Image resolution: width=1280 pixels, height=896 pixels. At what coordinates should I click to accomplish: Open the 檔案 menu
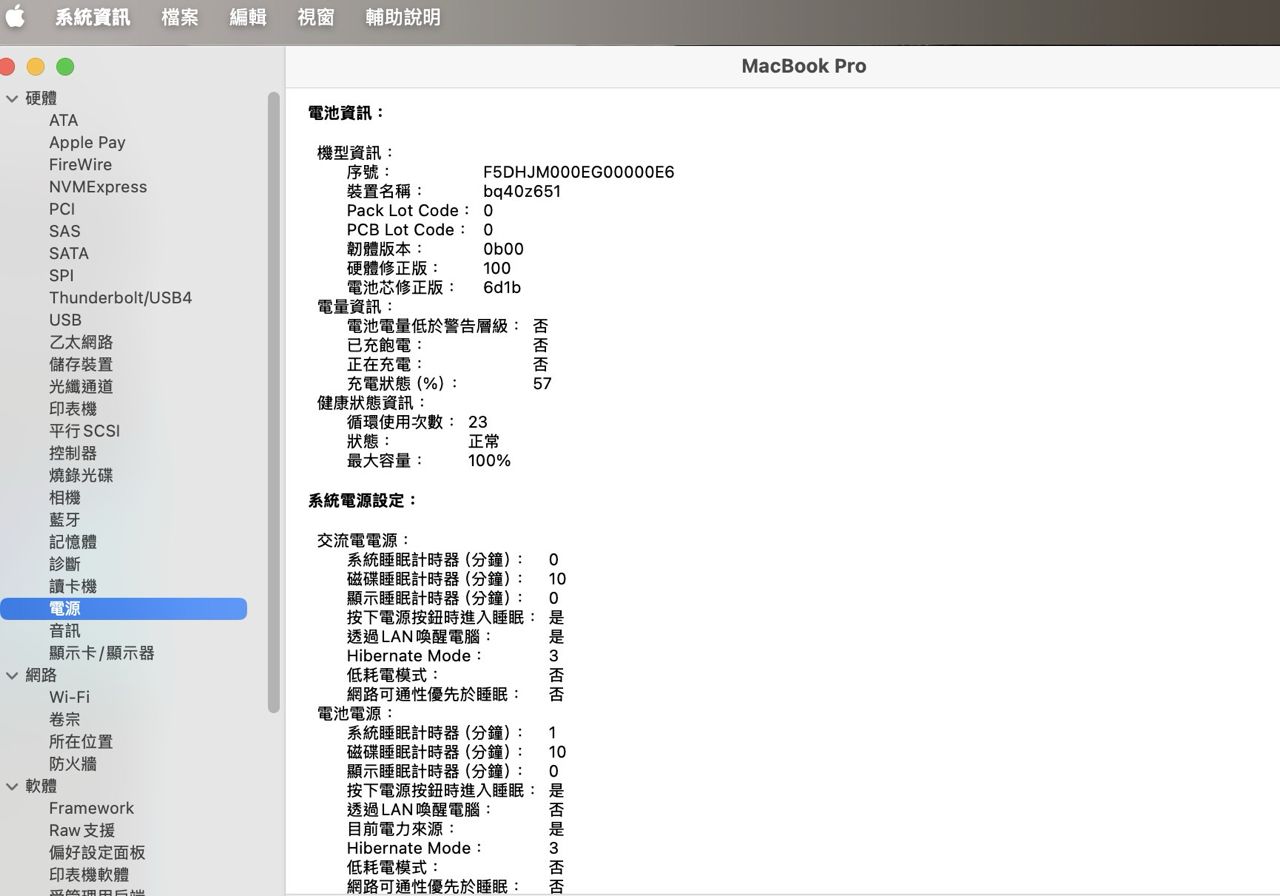tap(180, 17)
